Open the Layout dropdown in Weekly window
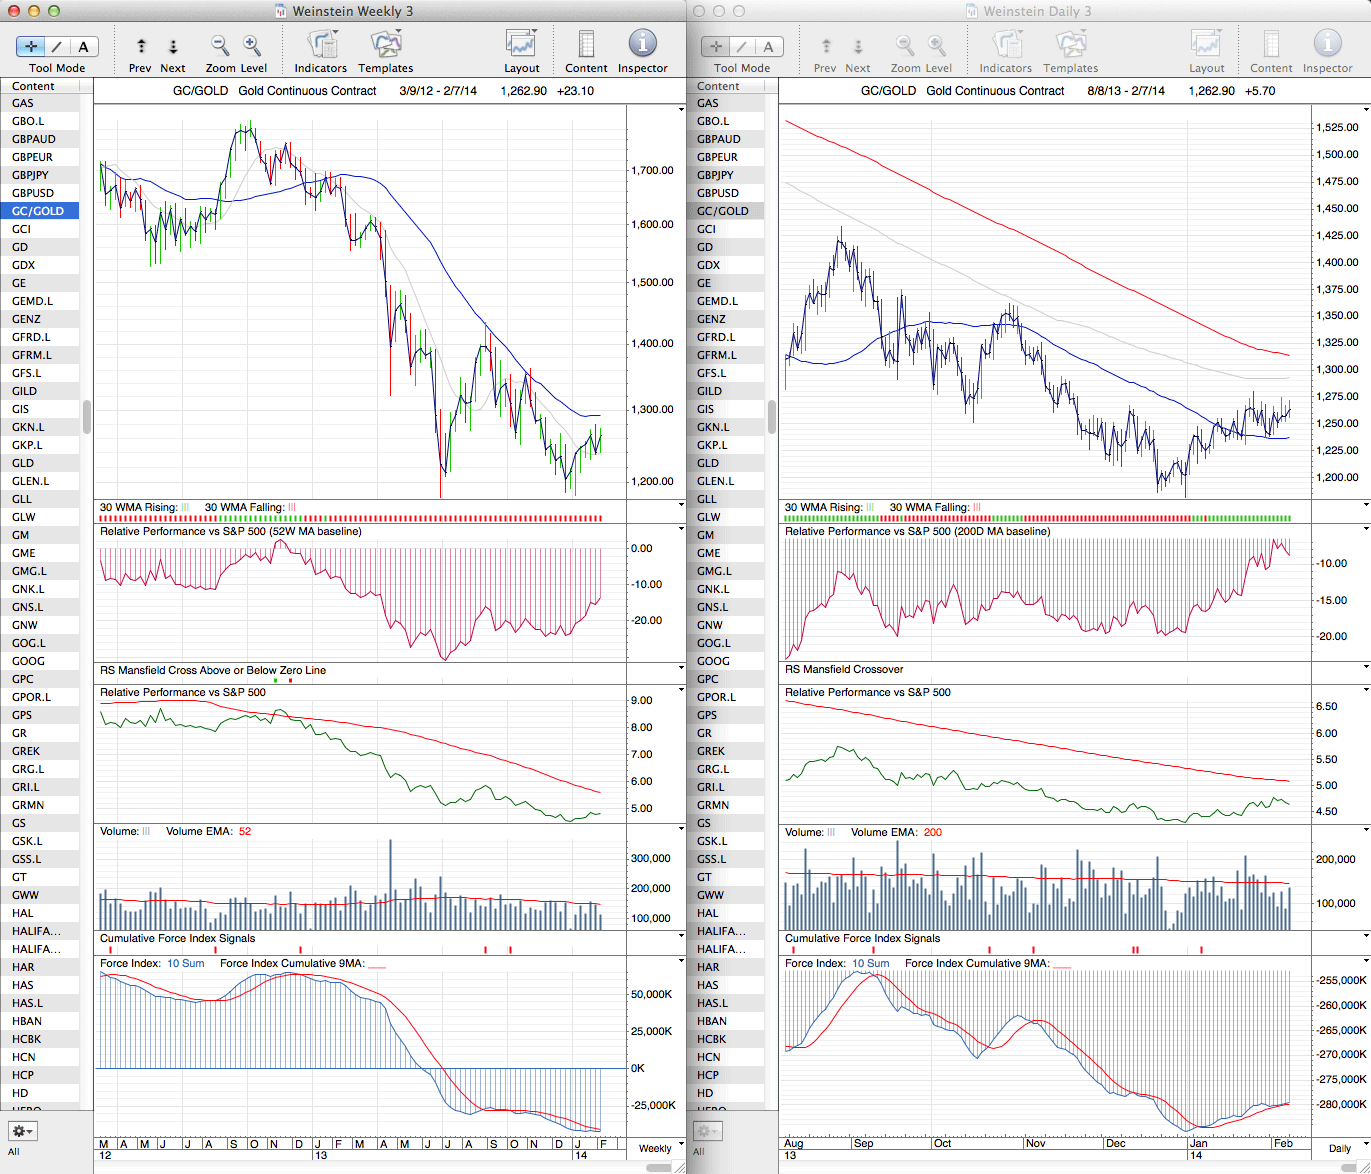This screenshot has height=1174, width=1371. click(x=521, y=45)
